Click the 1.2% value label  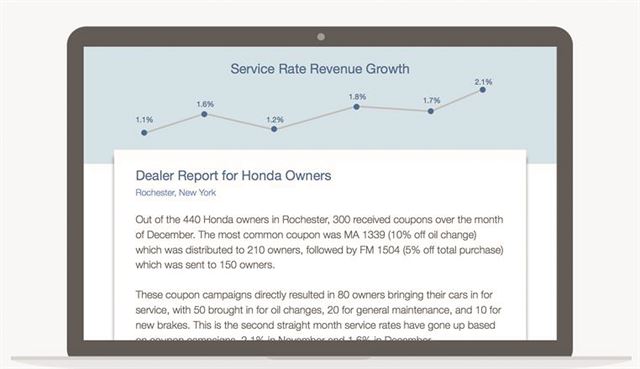click(x=275, y=120)
